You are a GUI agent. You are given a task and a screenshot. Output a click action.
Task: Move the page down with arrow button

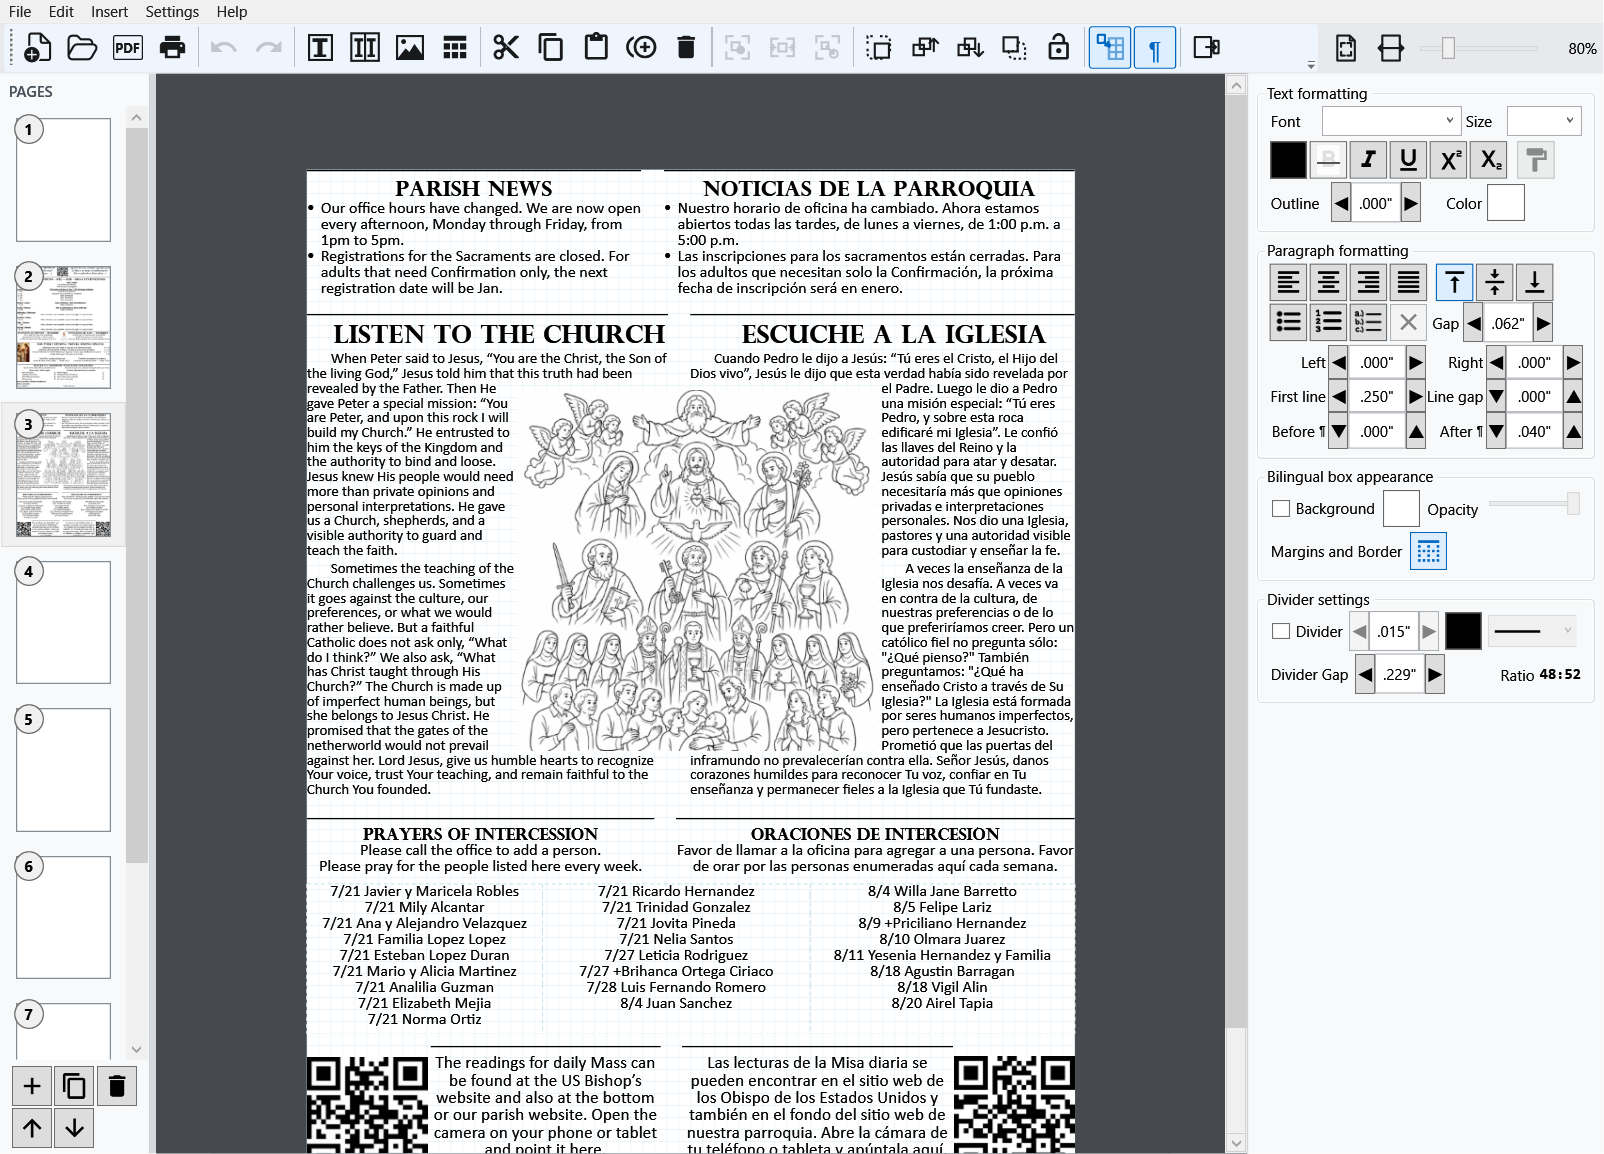click(x=74, y=1128)
